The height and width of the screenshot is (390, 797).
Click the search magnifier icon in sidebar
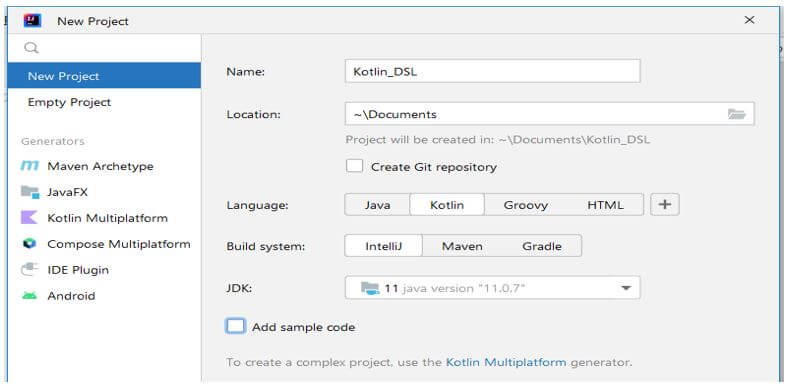coord(32,48)
